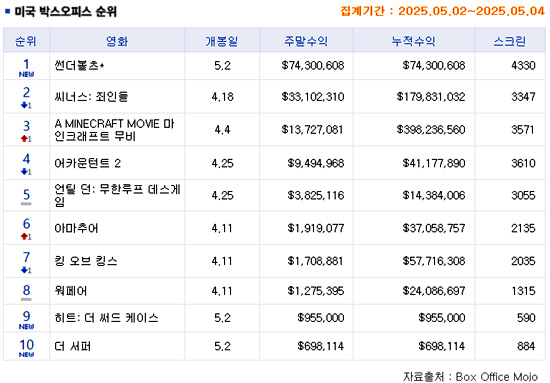Open A MINECRAFT MOVIE 마인크래프트 무비
This screenshot has height=383, width=550.
114,130
